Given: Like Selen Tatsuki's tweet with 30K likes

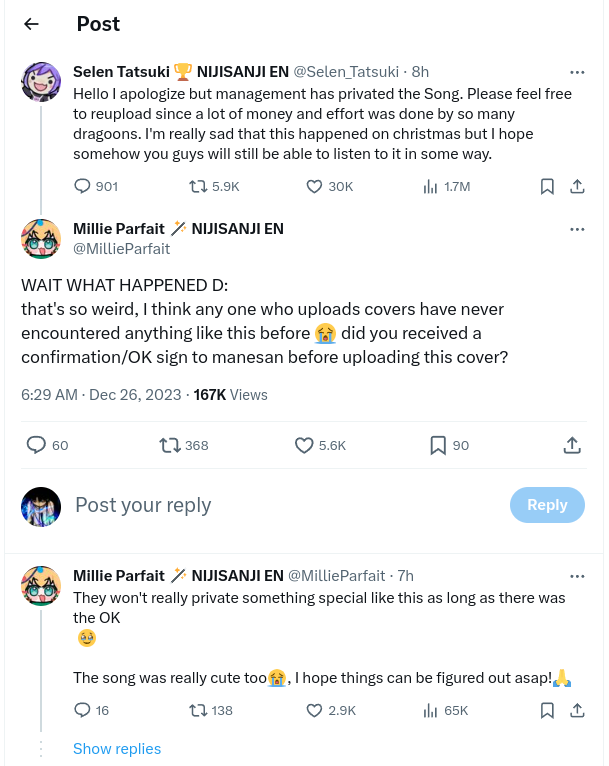Looking at the screenshot, I should tap(313, 186).
